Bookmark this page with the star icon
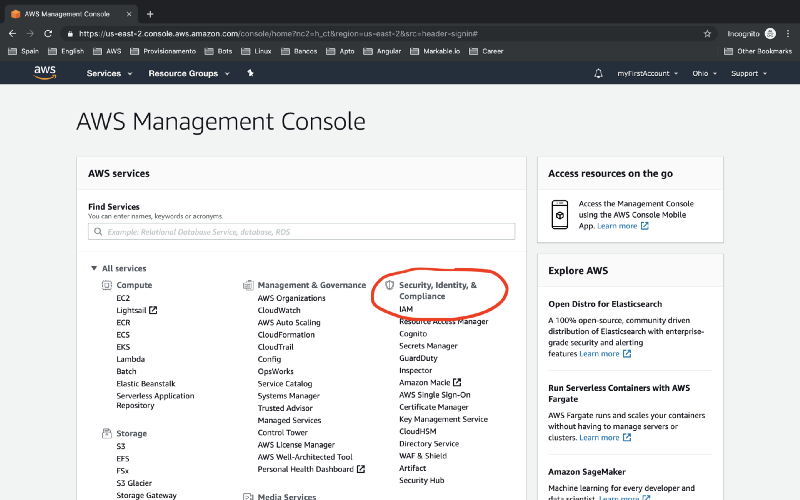 coord(707,34)
